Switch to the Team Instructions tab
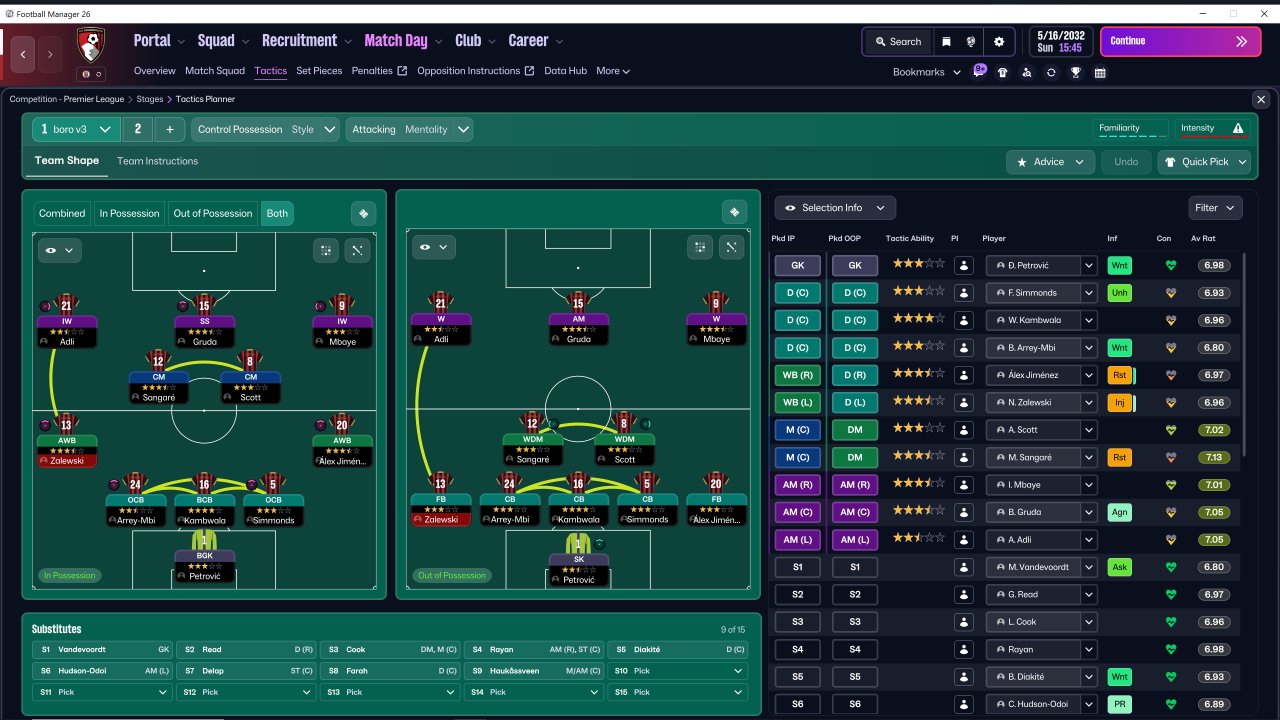The width and height of the screenshot is (1280, 720). point(157,161)
